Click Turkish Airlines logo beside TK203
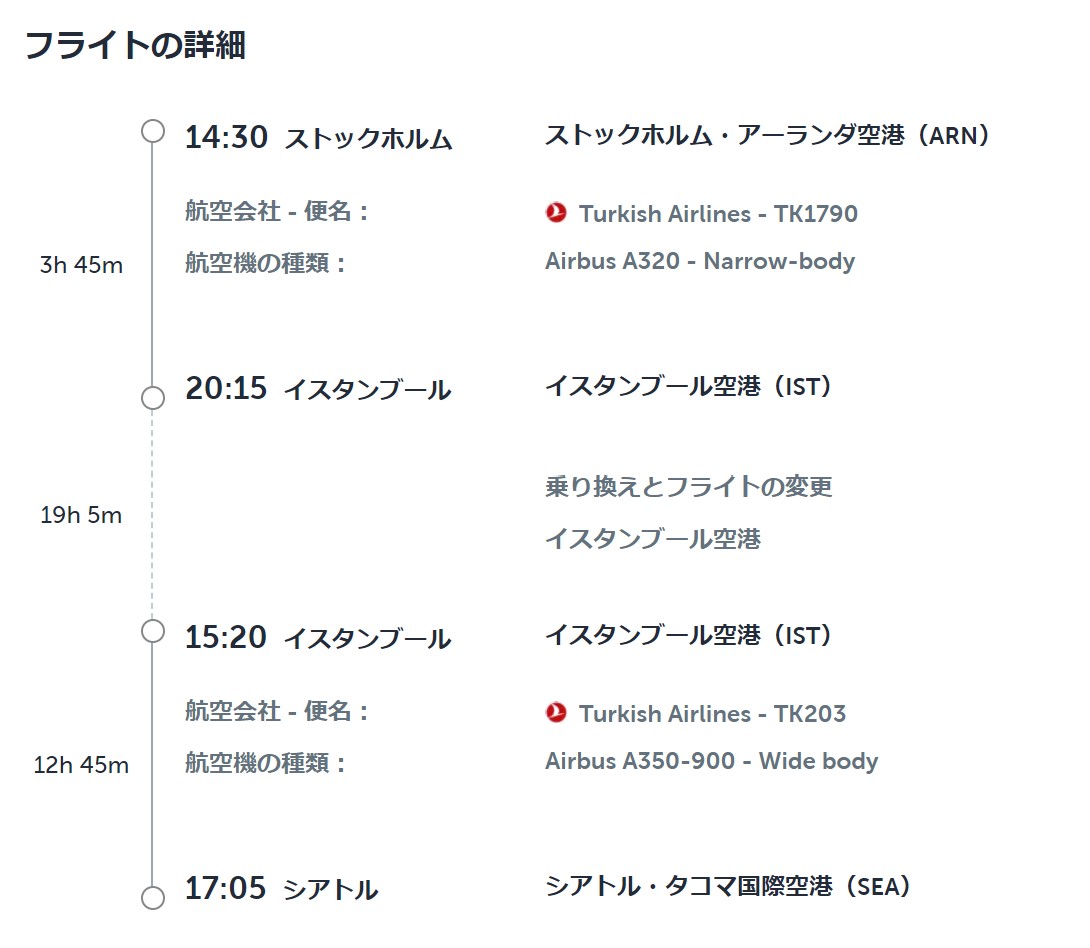This screenshot has height=948, width=1090. tap(556, 712)
